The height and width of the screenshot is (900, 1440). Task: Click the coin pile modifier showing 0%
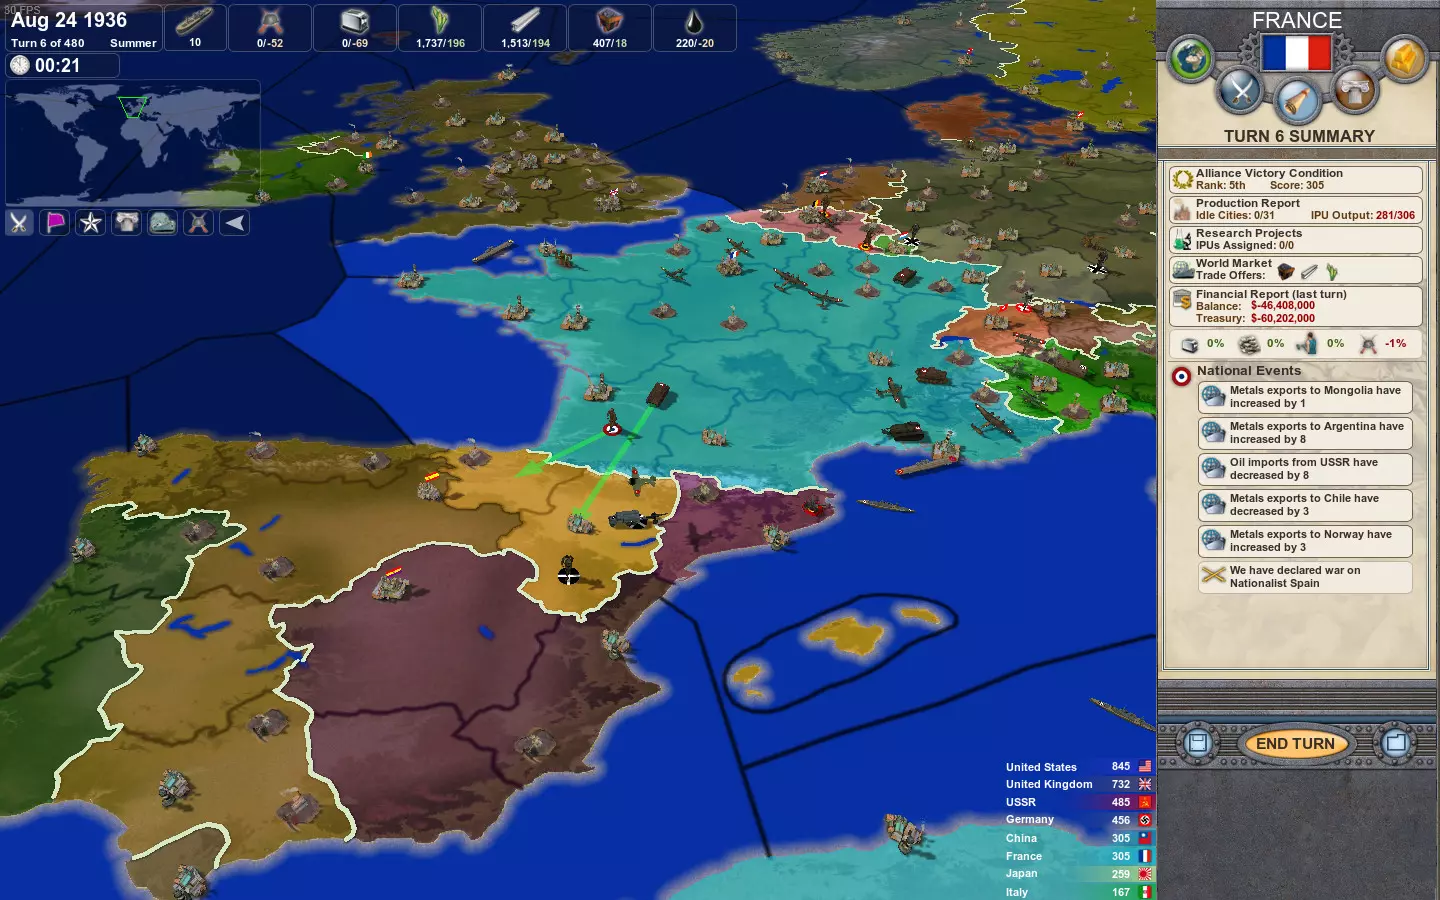pyautogui.click(x=1261, y=344)
